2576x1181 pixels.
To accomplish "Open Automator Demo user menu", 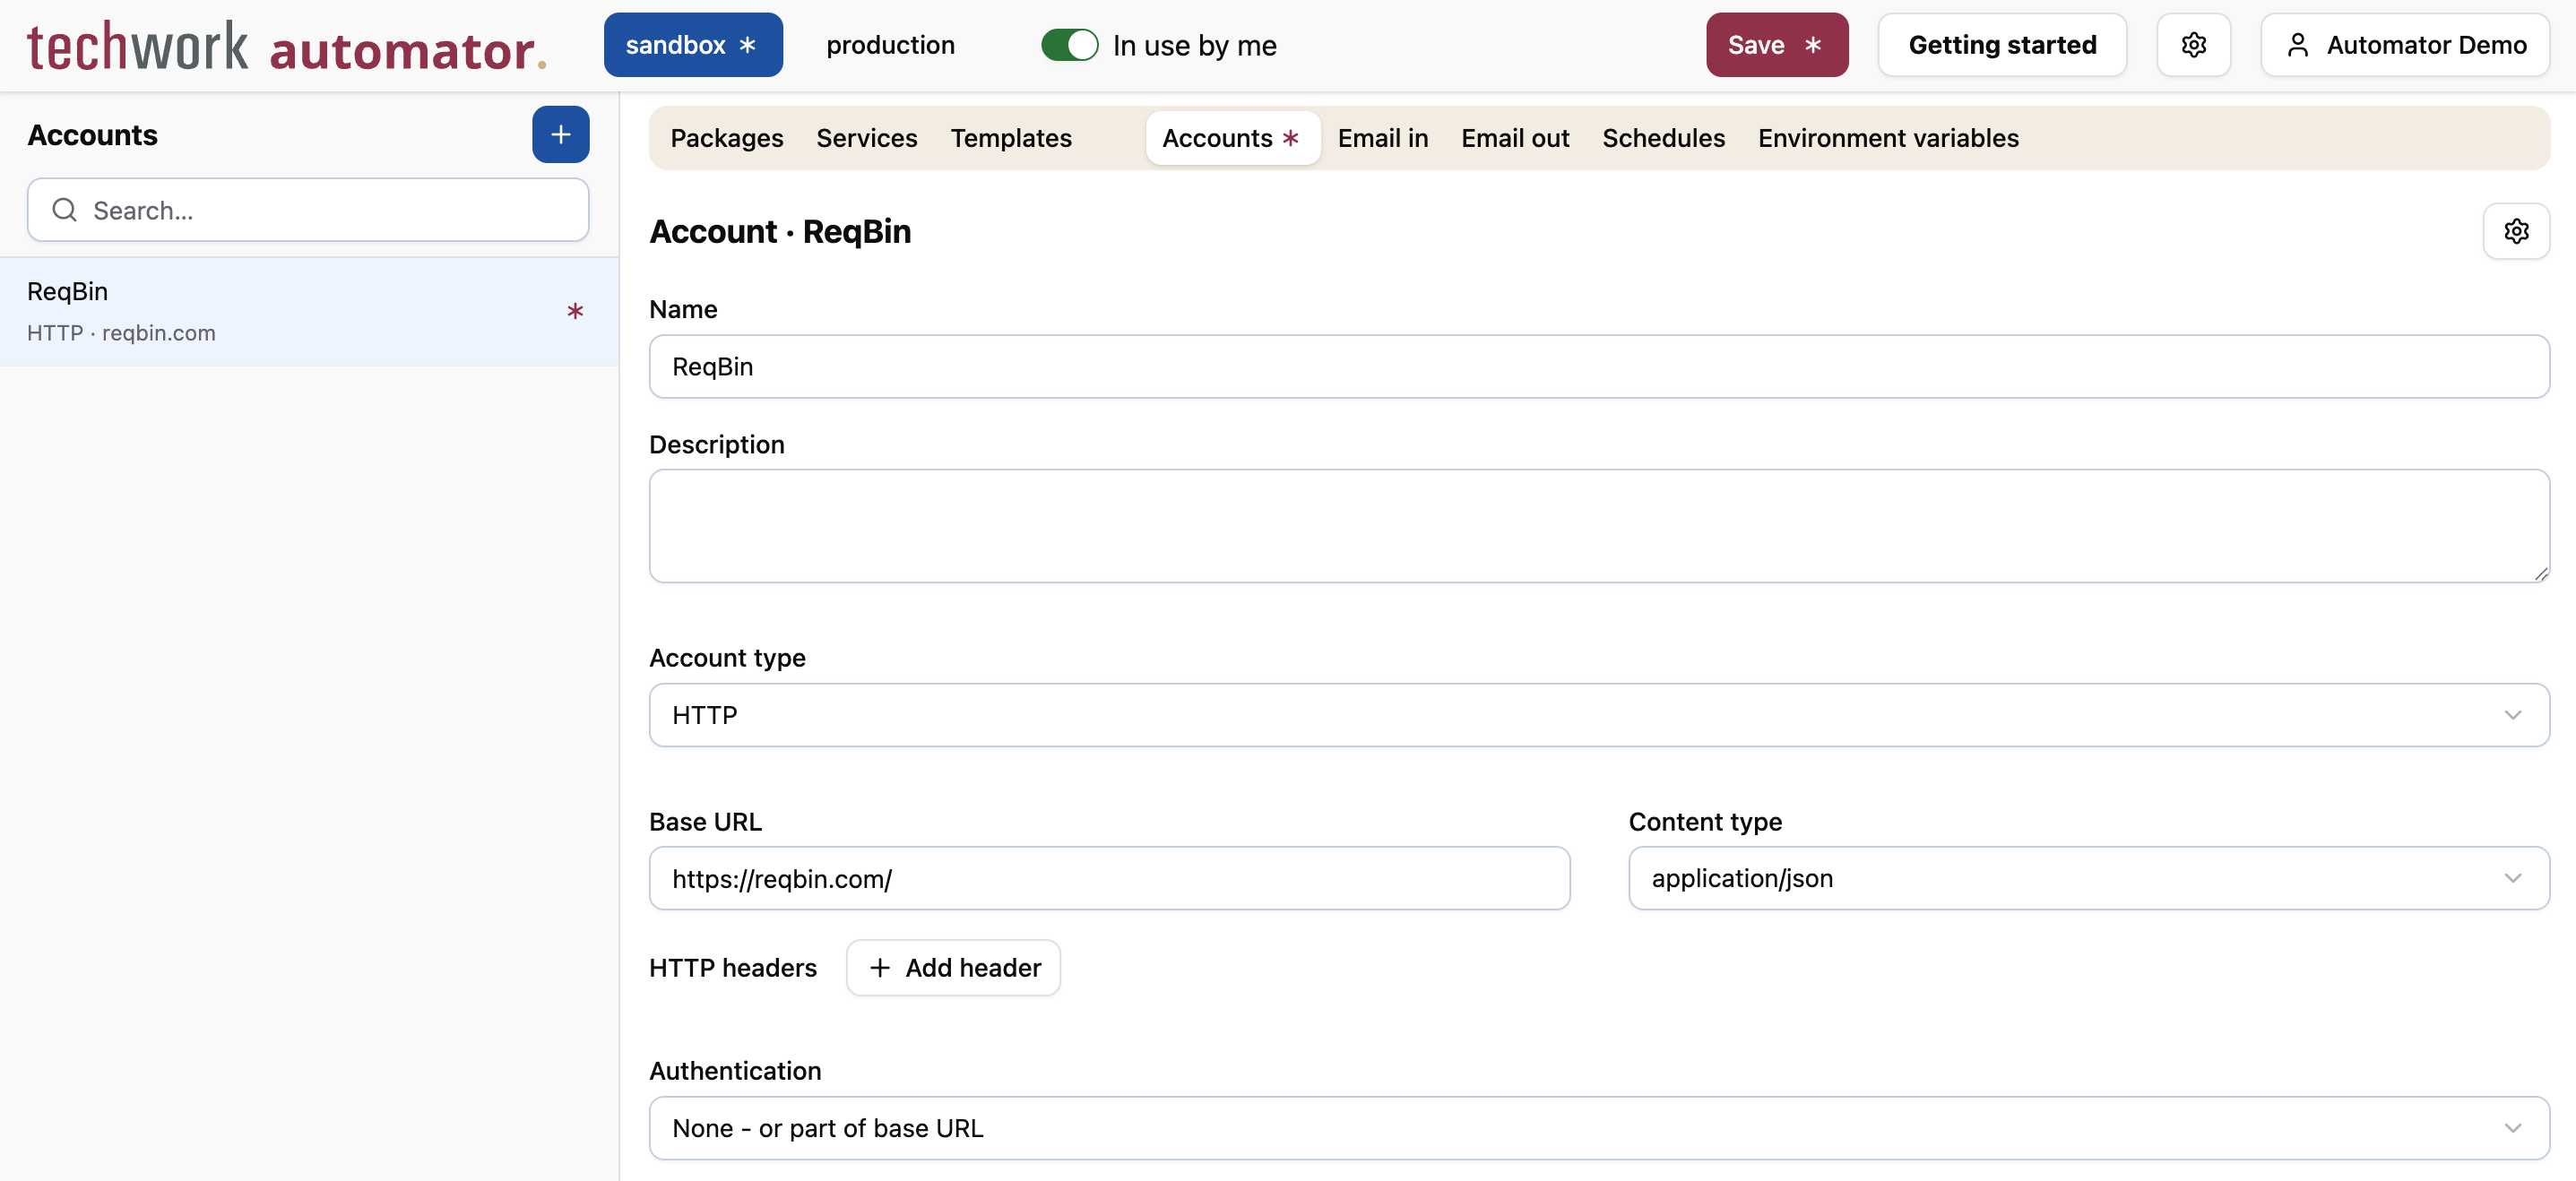I will click(2404, 45).
